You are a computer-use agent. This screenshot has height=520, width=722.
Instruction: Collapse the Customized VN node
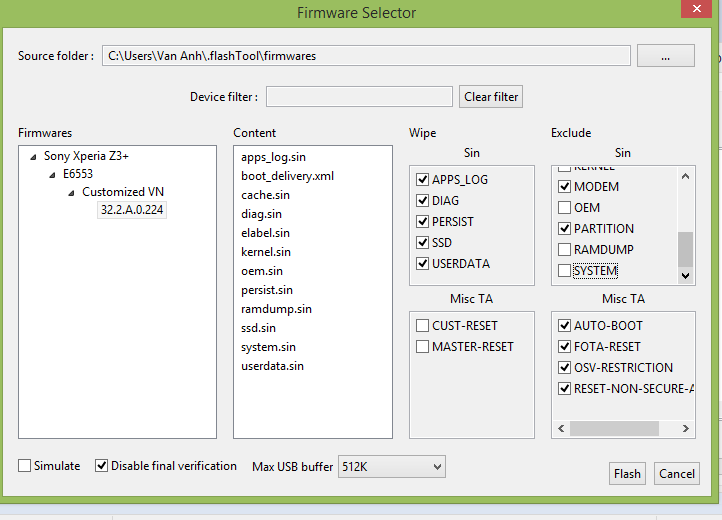coord(72,192)
